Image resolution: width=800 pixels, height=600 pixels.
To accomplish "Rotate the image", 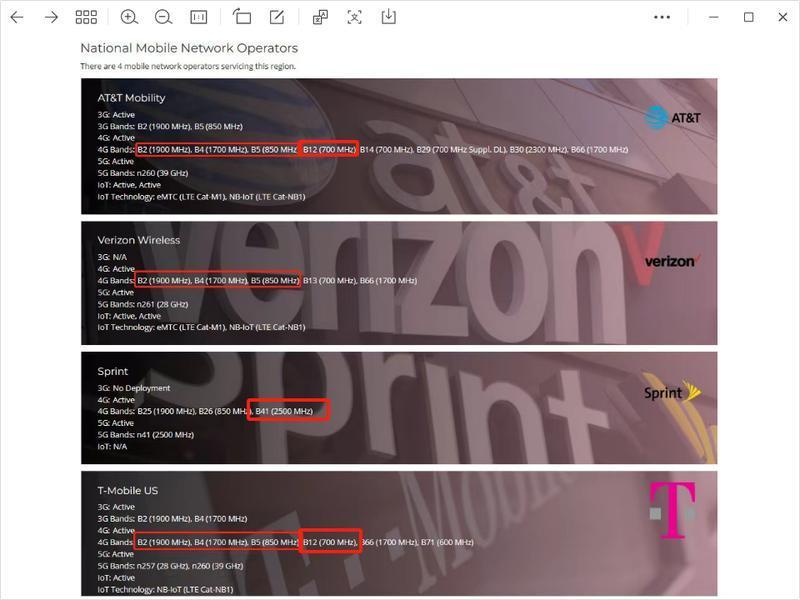I will [x=242, y=17].
